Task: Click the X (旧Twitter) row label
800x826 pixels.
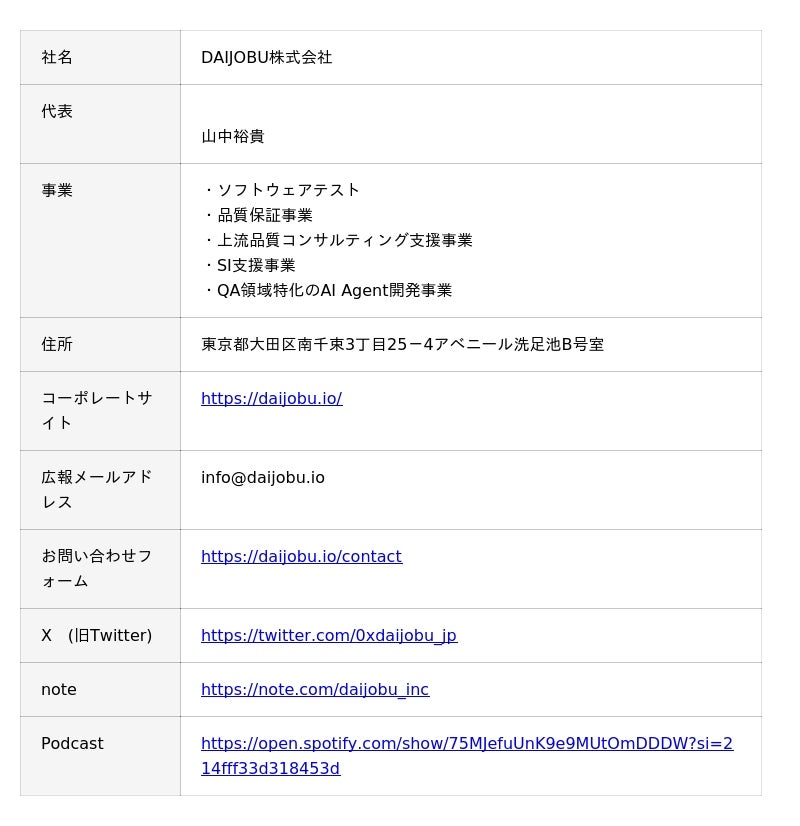Action: point(96,635)
